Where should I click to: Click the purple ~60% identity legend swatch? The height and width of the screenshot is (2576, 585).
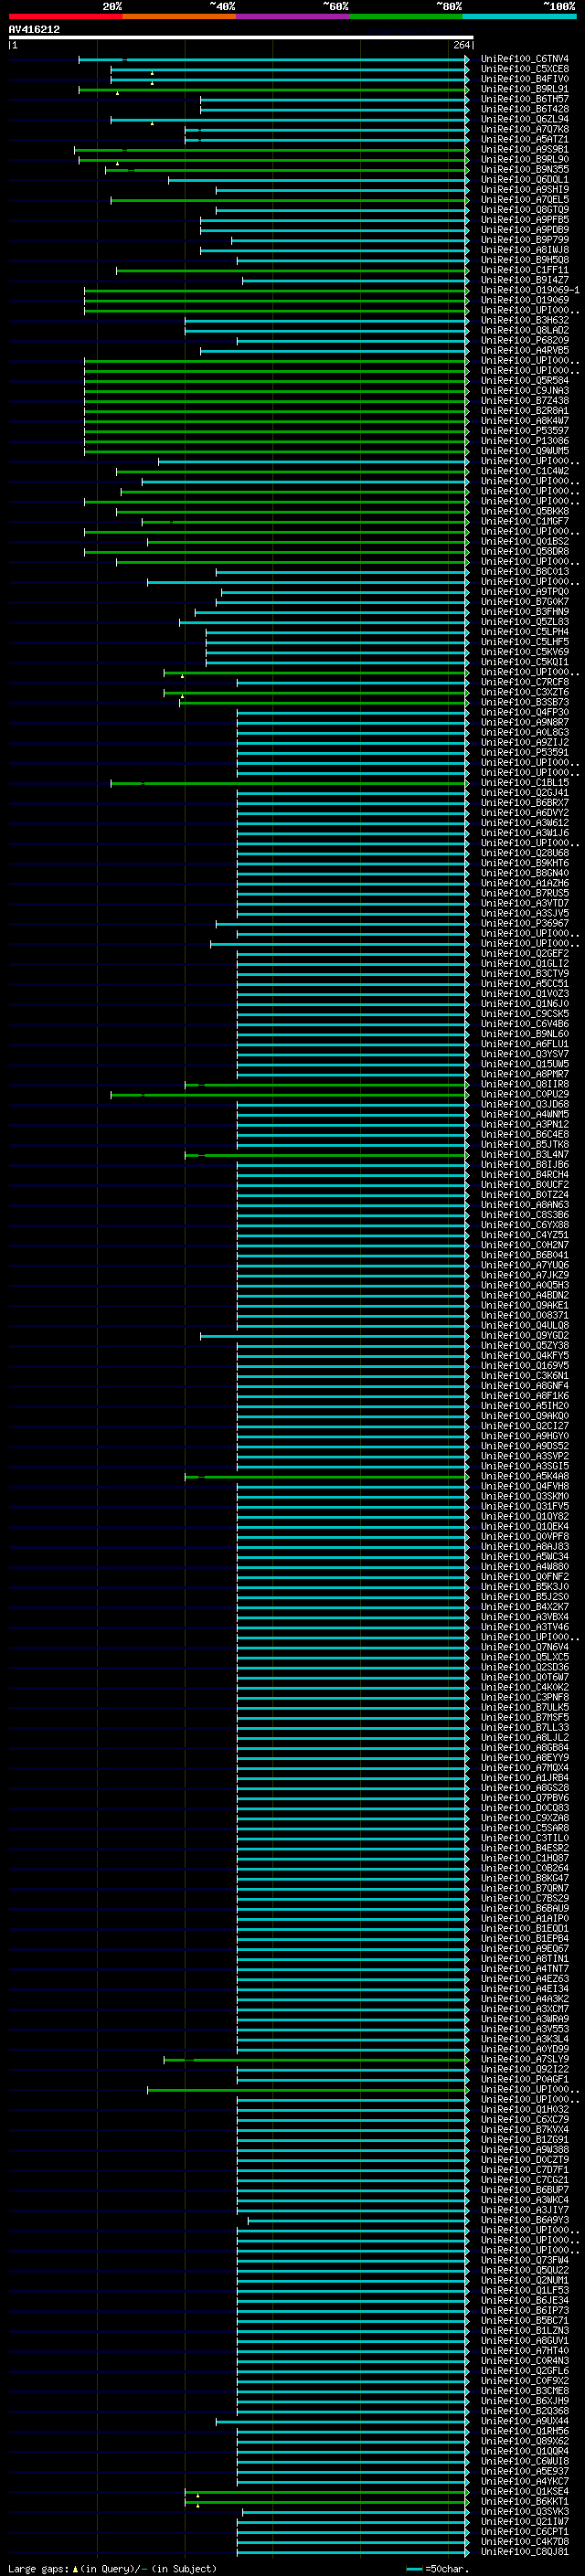point(292,17)
